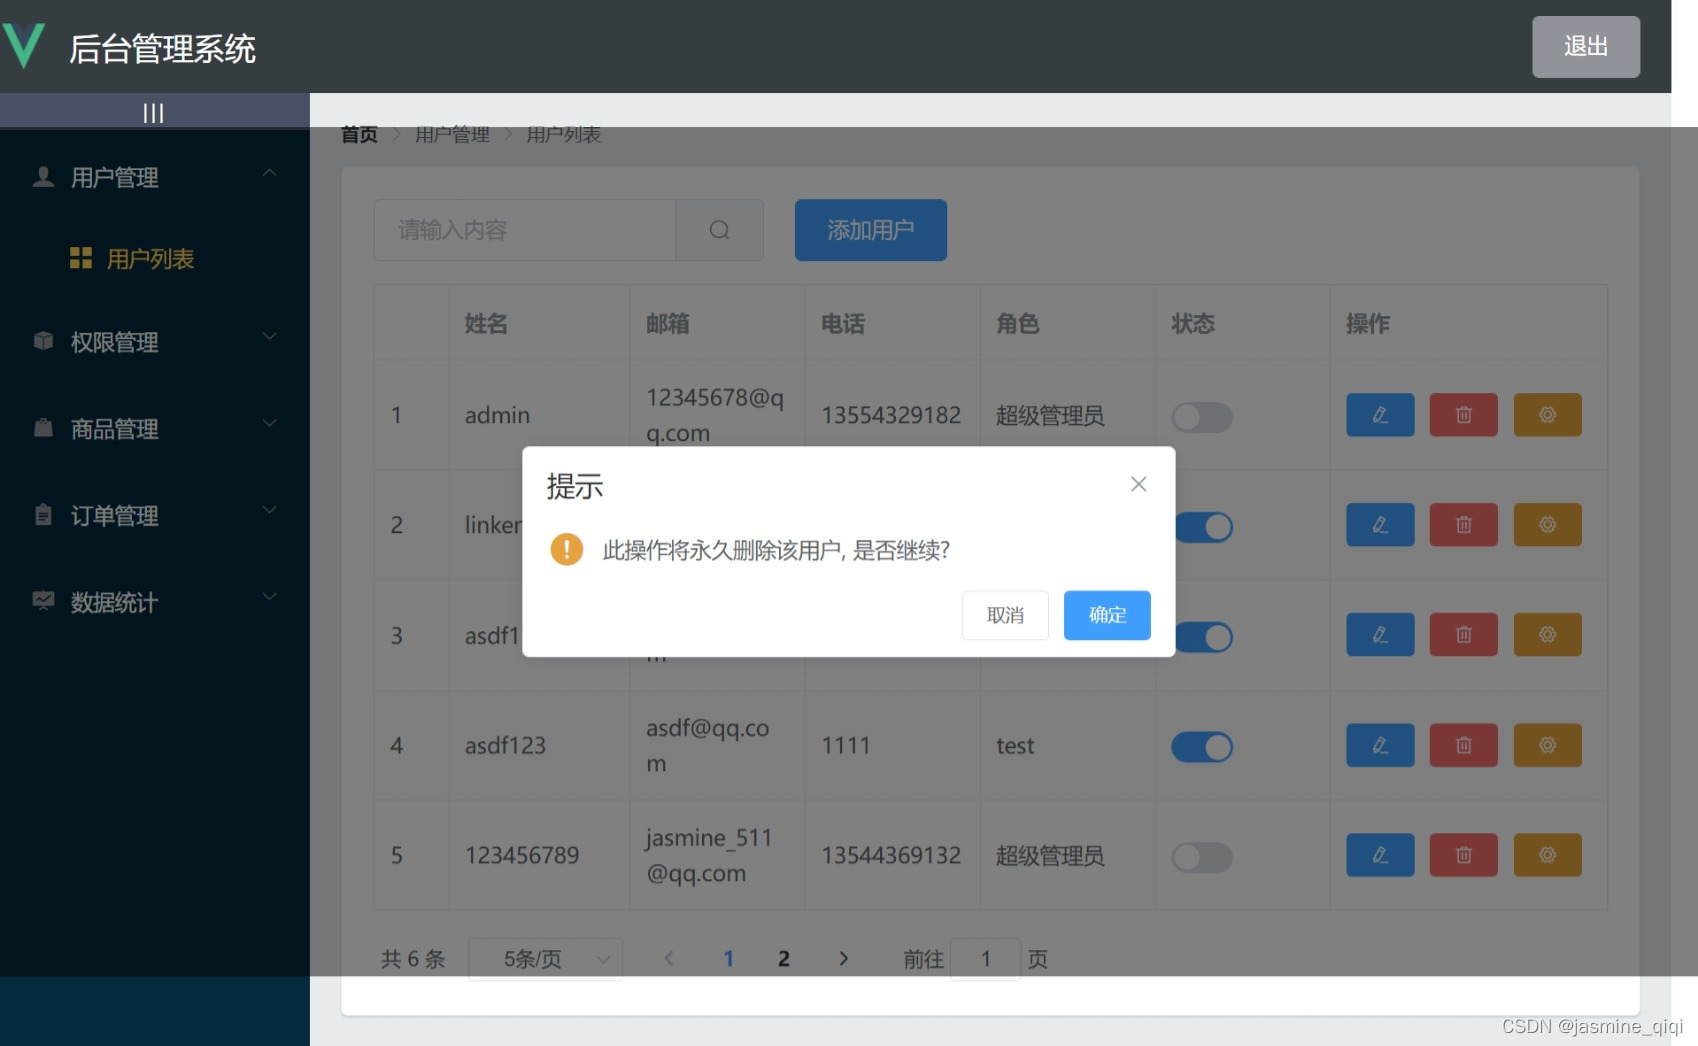Toggle status switch for admin
Screen dimensions: 1698x1046
pyautogui.click(x=1202, y=417)
